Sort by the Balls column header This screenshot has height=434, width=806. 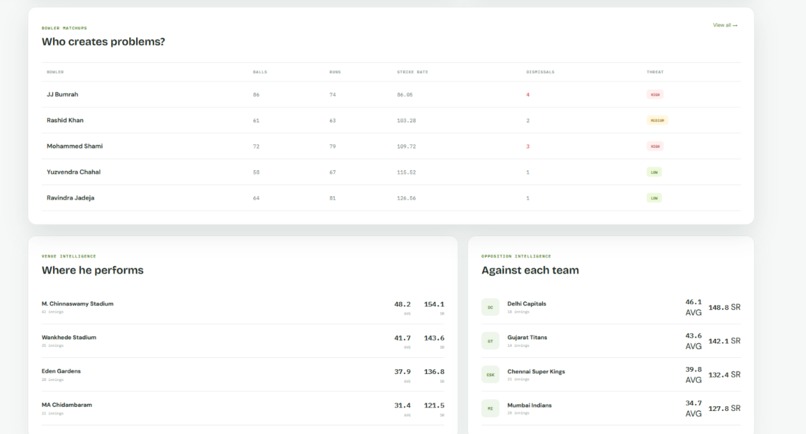(x=260, y=72)
